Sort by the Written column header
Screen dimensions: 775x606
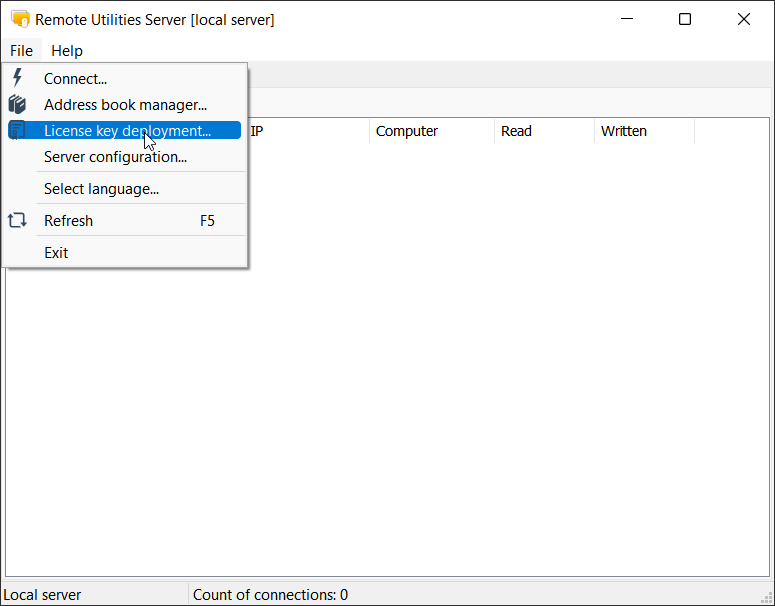coord(643,131)
